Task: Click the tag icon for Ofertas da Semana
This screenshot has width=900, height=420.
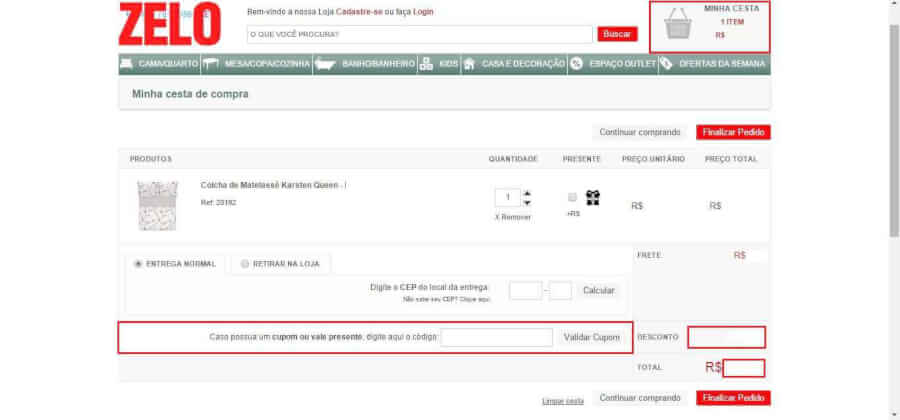Action: [x=666, y=64]
